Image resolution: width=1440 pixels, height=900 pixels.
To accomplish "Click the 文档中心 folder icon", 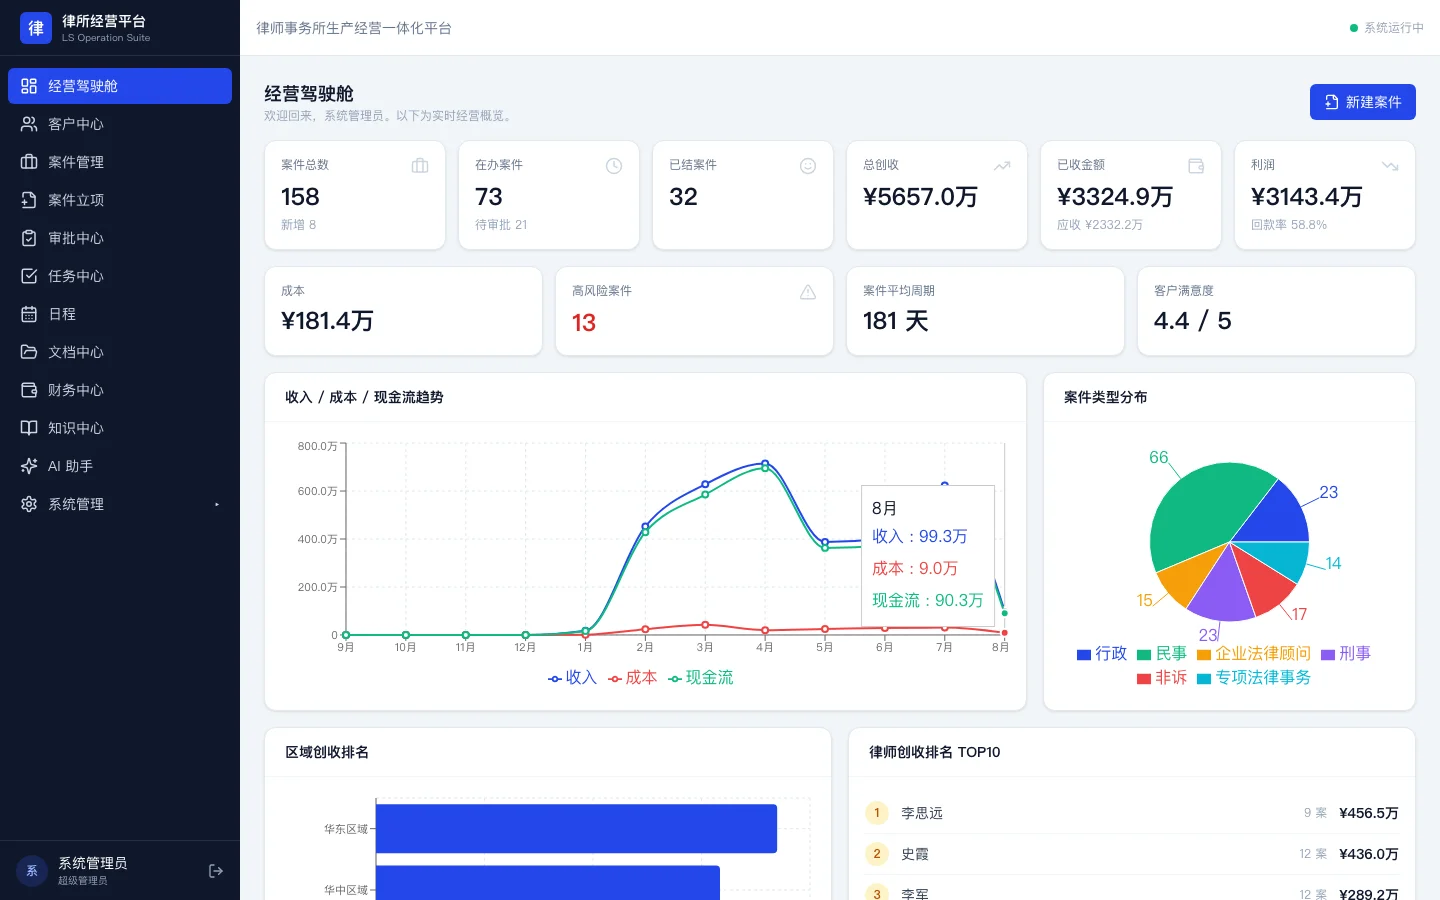I will pos(29,352).
